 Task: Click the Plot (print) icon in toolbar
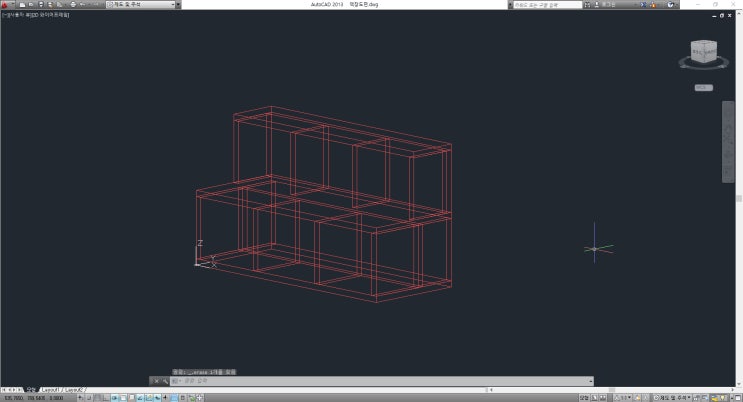[x=73, y=5]
